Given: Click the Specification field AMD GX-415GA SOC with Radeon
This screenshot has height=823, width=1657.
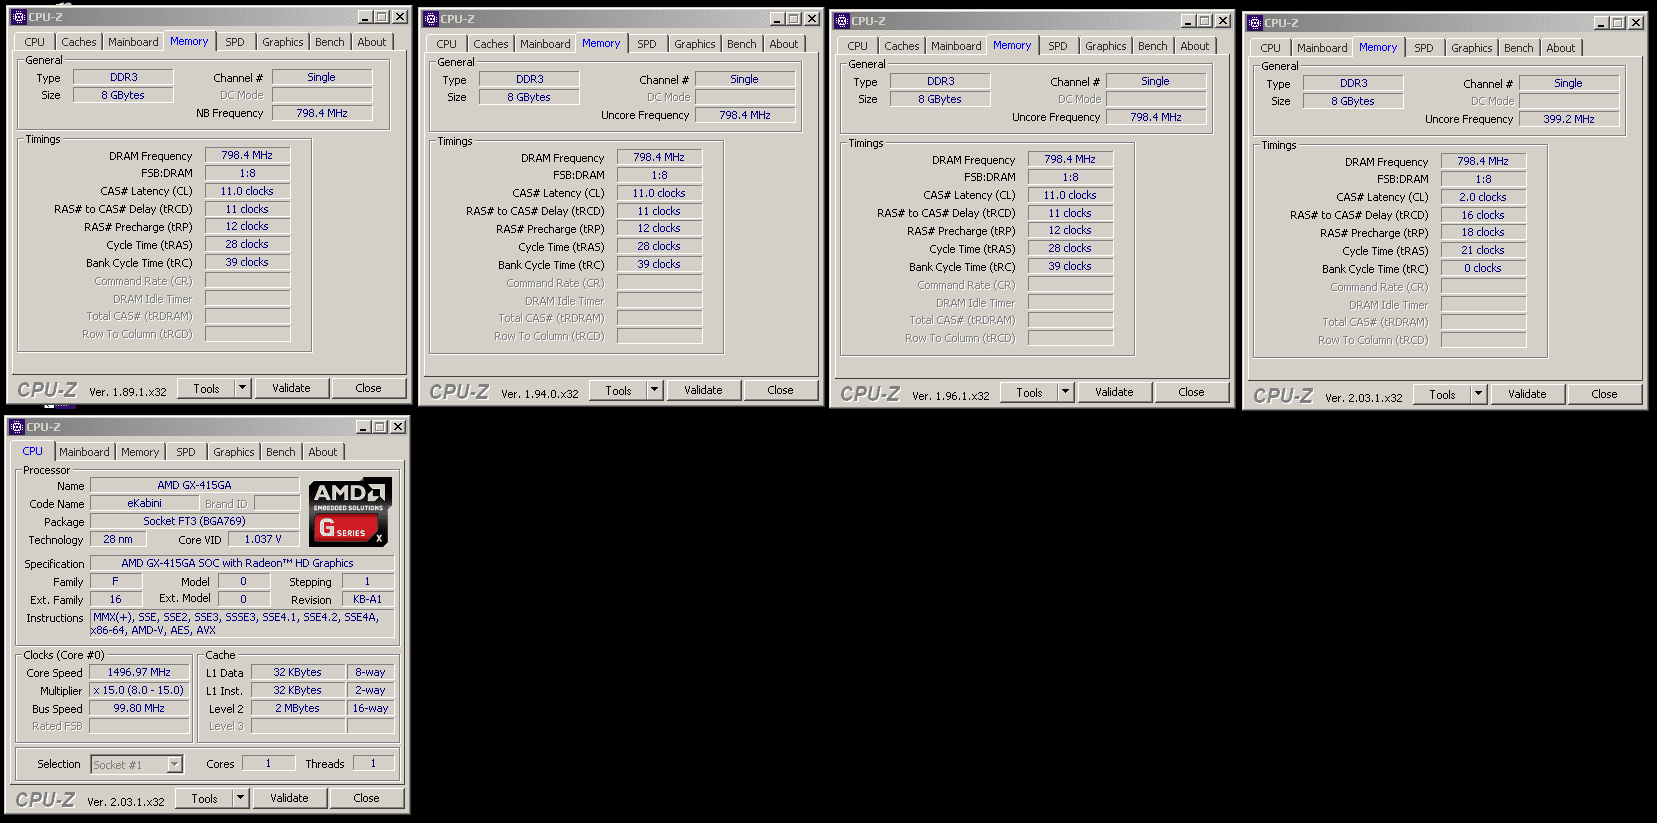Looking at the screenshot, I should pos(242,563).
